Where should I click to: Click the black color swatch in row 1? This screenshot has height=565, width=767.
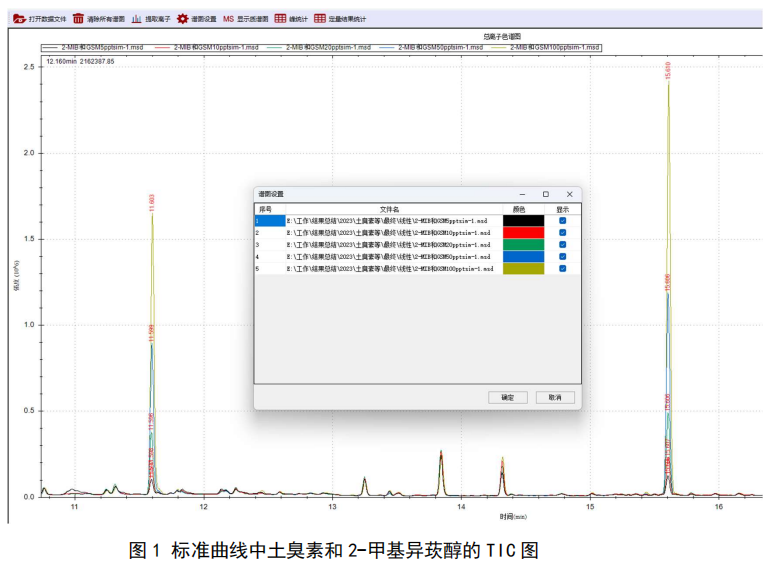523,220
